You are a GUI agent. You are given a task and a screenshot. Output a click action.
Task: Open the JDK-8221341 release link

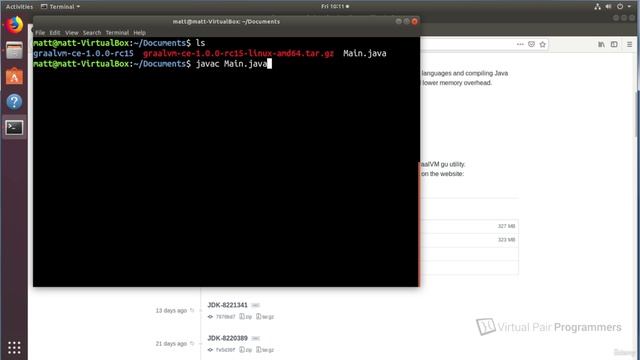[x=227, y=305]
